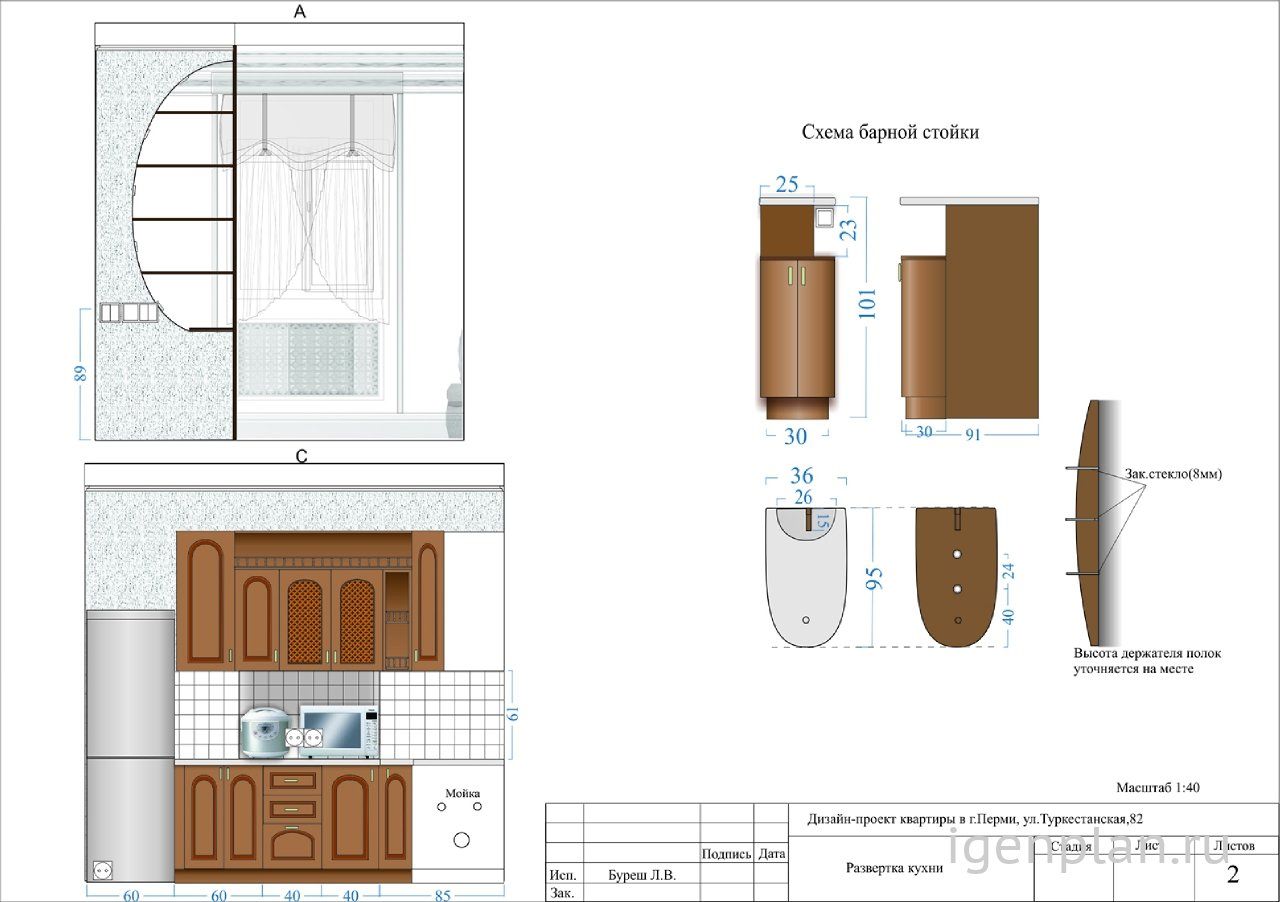This screenshot has width=1280, height=902.
Task: Click the 'Развертка кухни' title block cell
Action: click(894, 868)
